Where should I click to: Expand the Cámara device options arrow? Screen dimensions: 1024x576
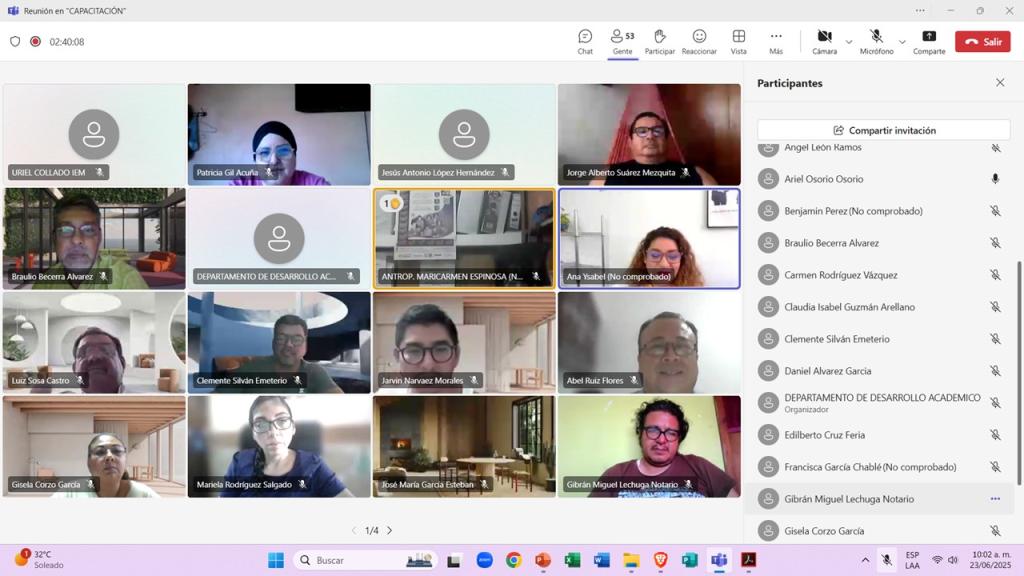849,42
